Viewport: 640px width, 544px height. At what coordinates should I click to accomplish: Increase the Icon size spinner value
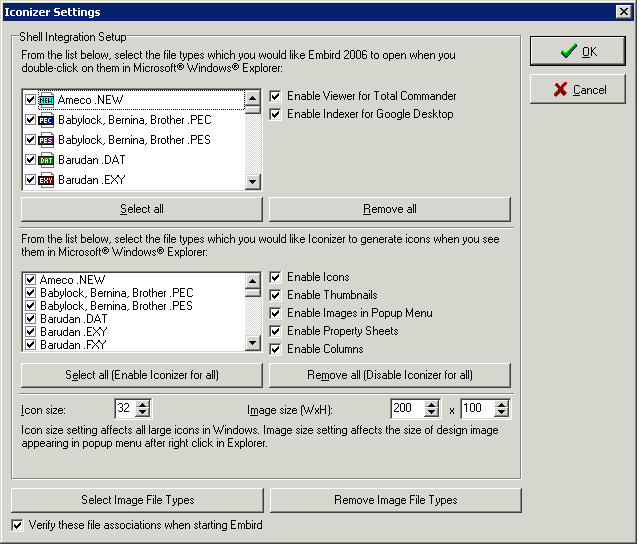142,404
